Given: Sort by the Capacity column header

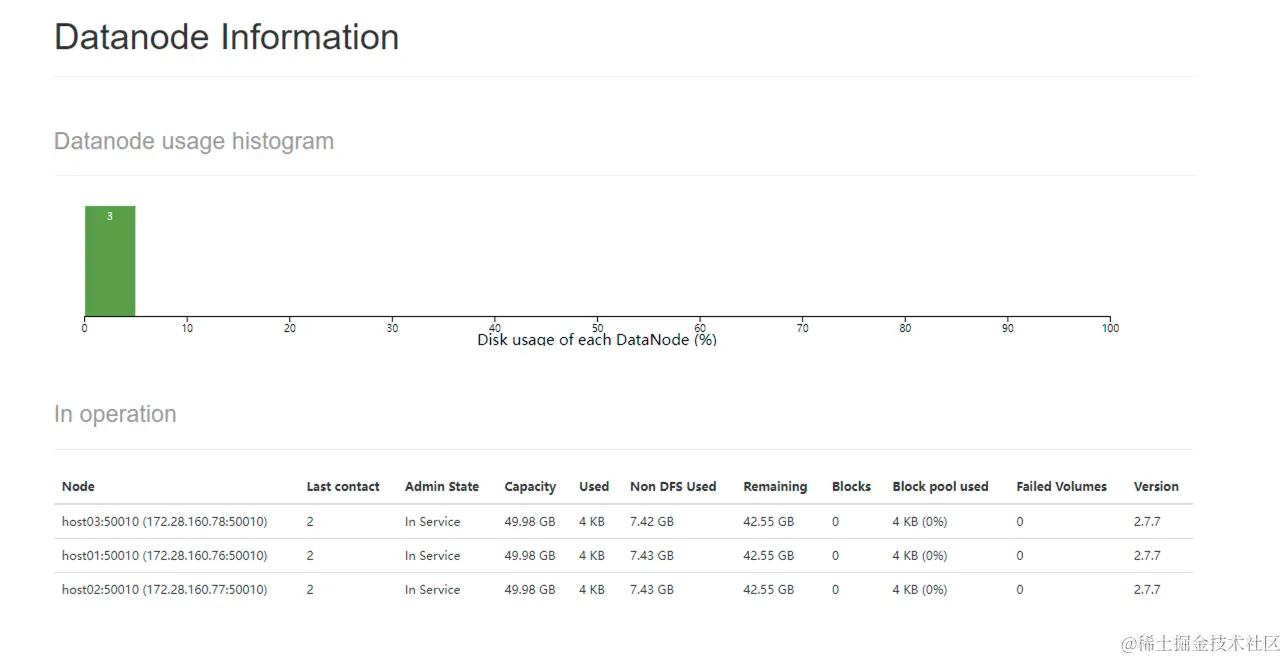Looking at the screenshot, I should click(530, 487).
